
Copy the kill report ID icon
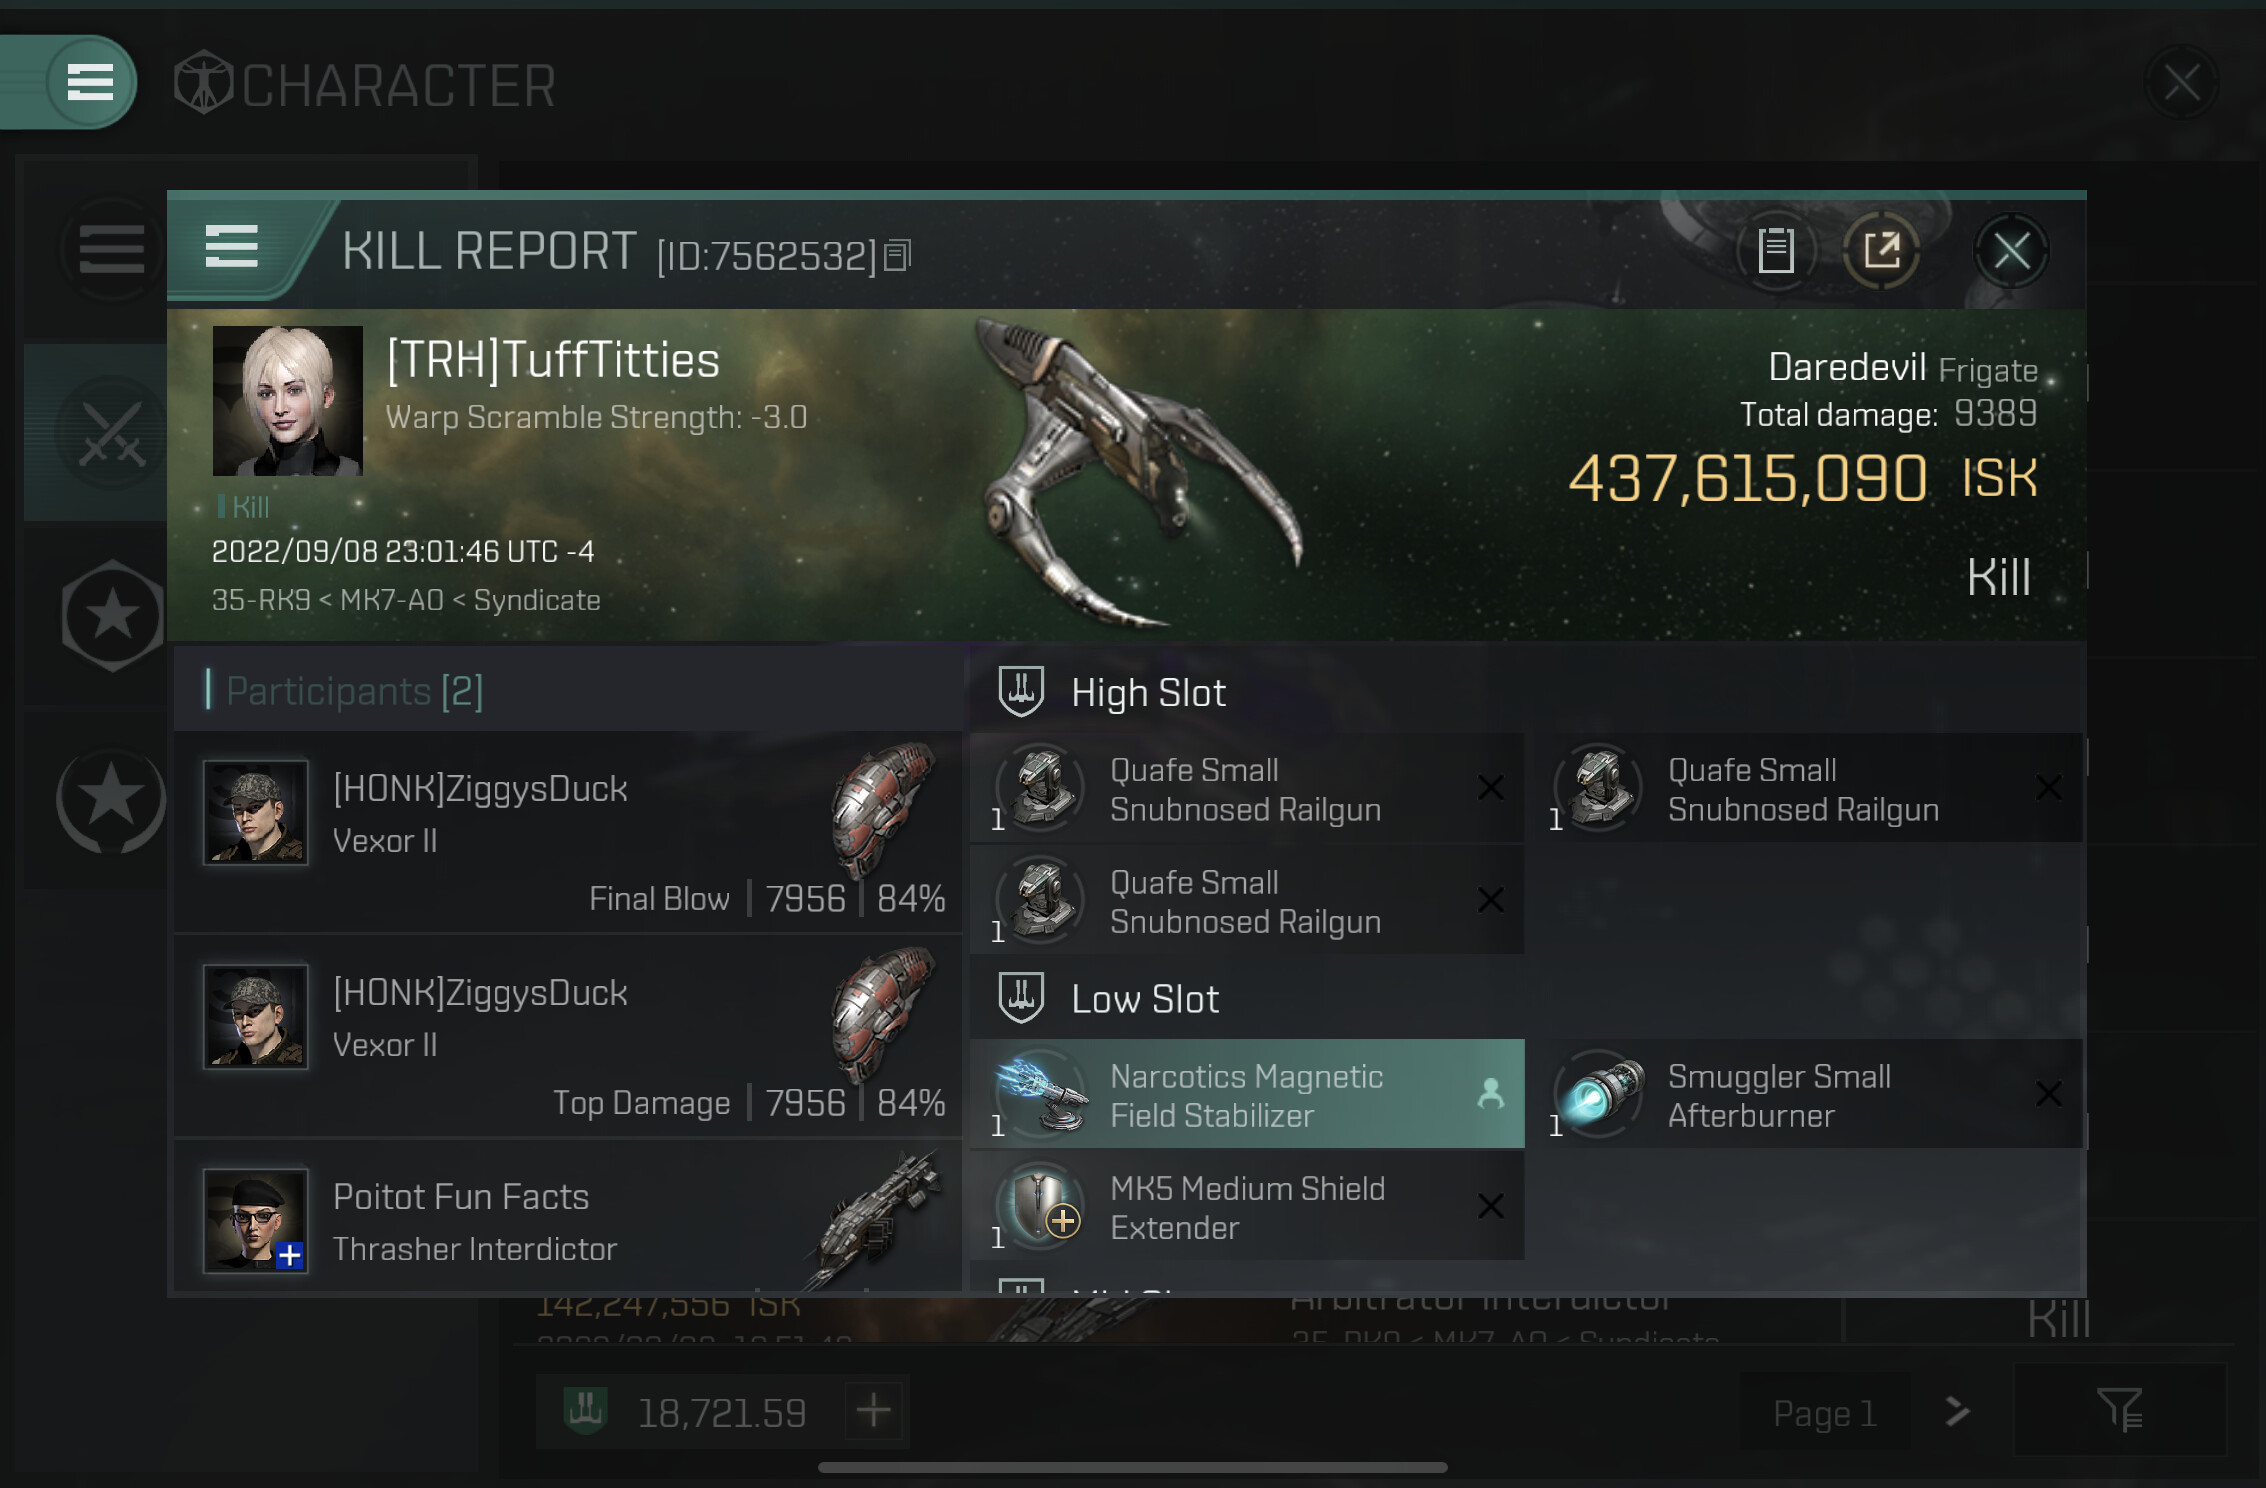coord(897,256)
